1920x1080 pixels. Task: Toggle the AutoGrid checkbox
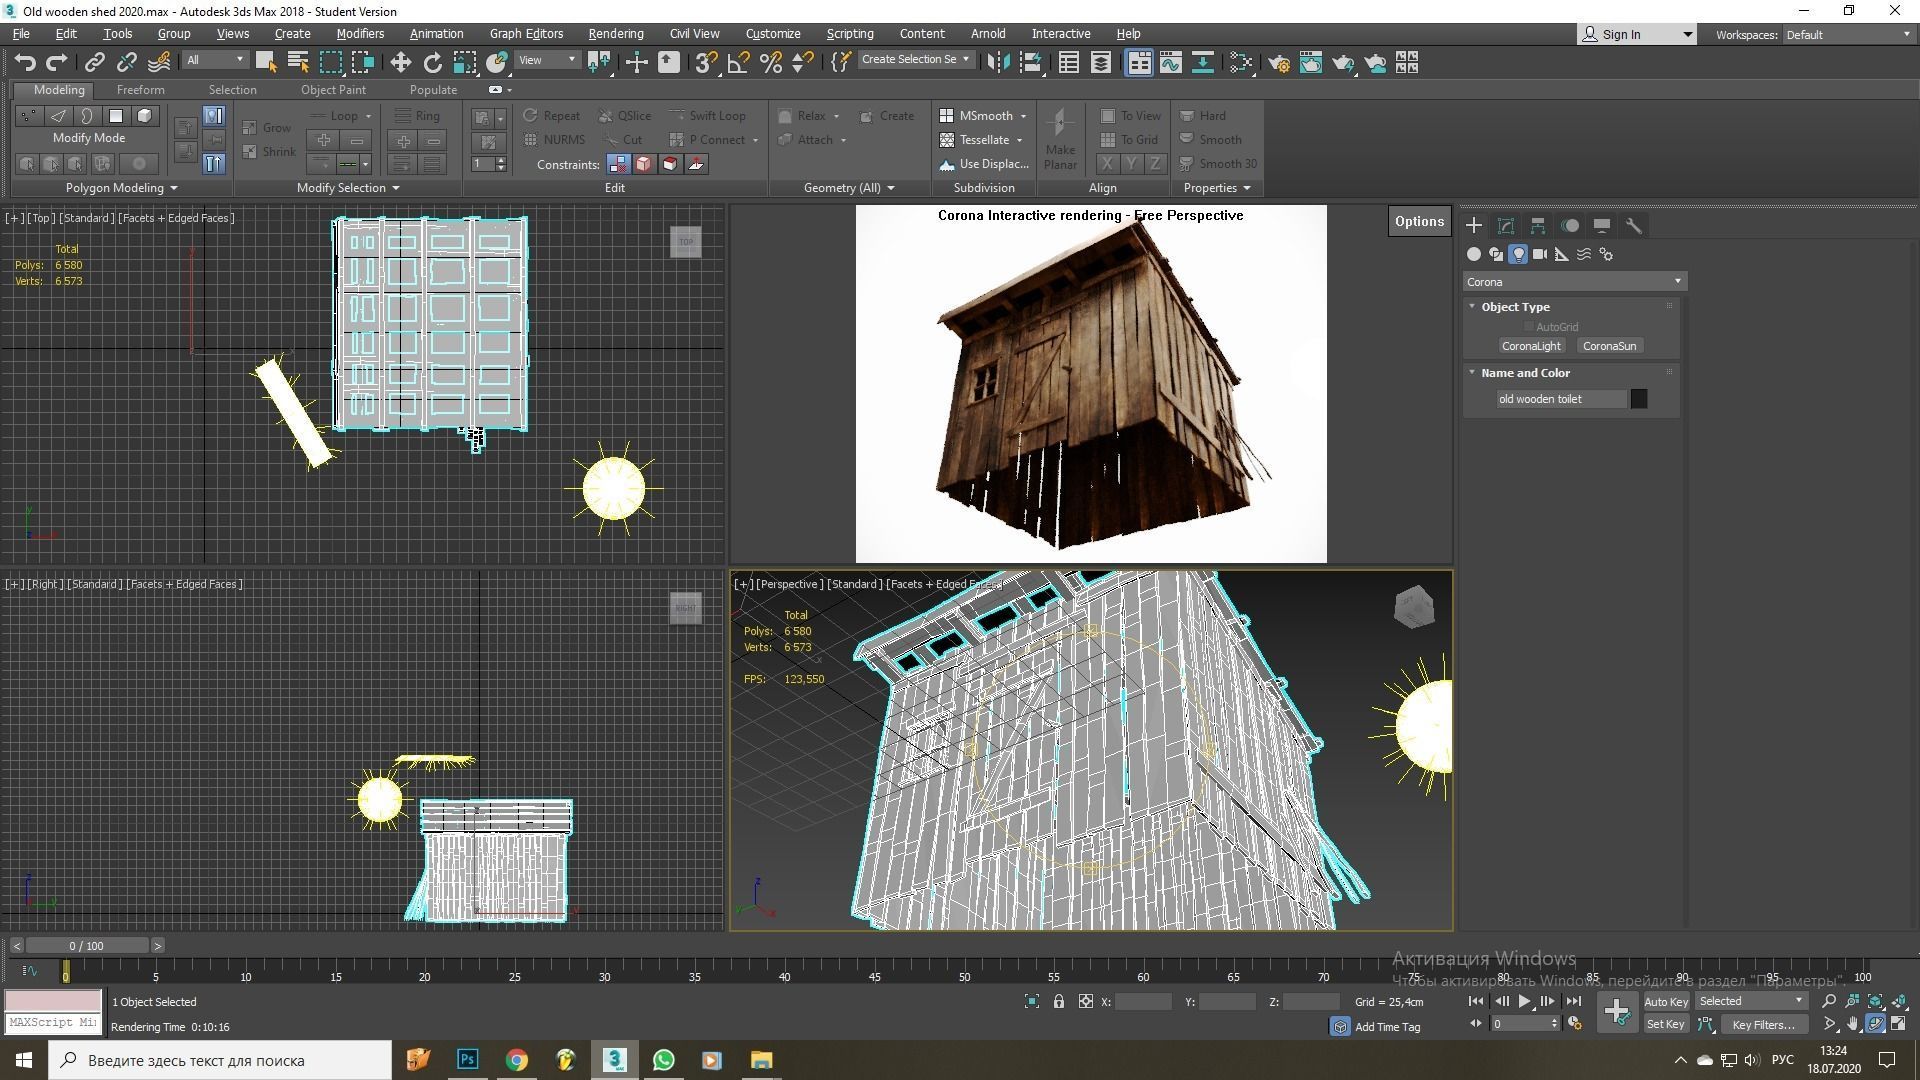[1529, 327]
